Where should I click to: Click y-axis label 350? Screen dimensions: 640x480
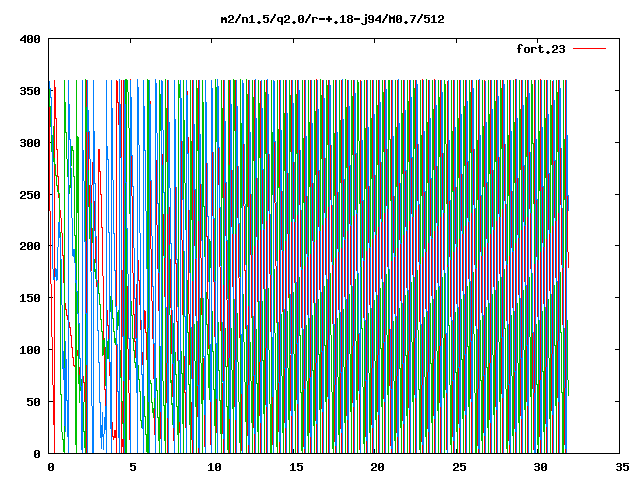pos(30,91)
